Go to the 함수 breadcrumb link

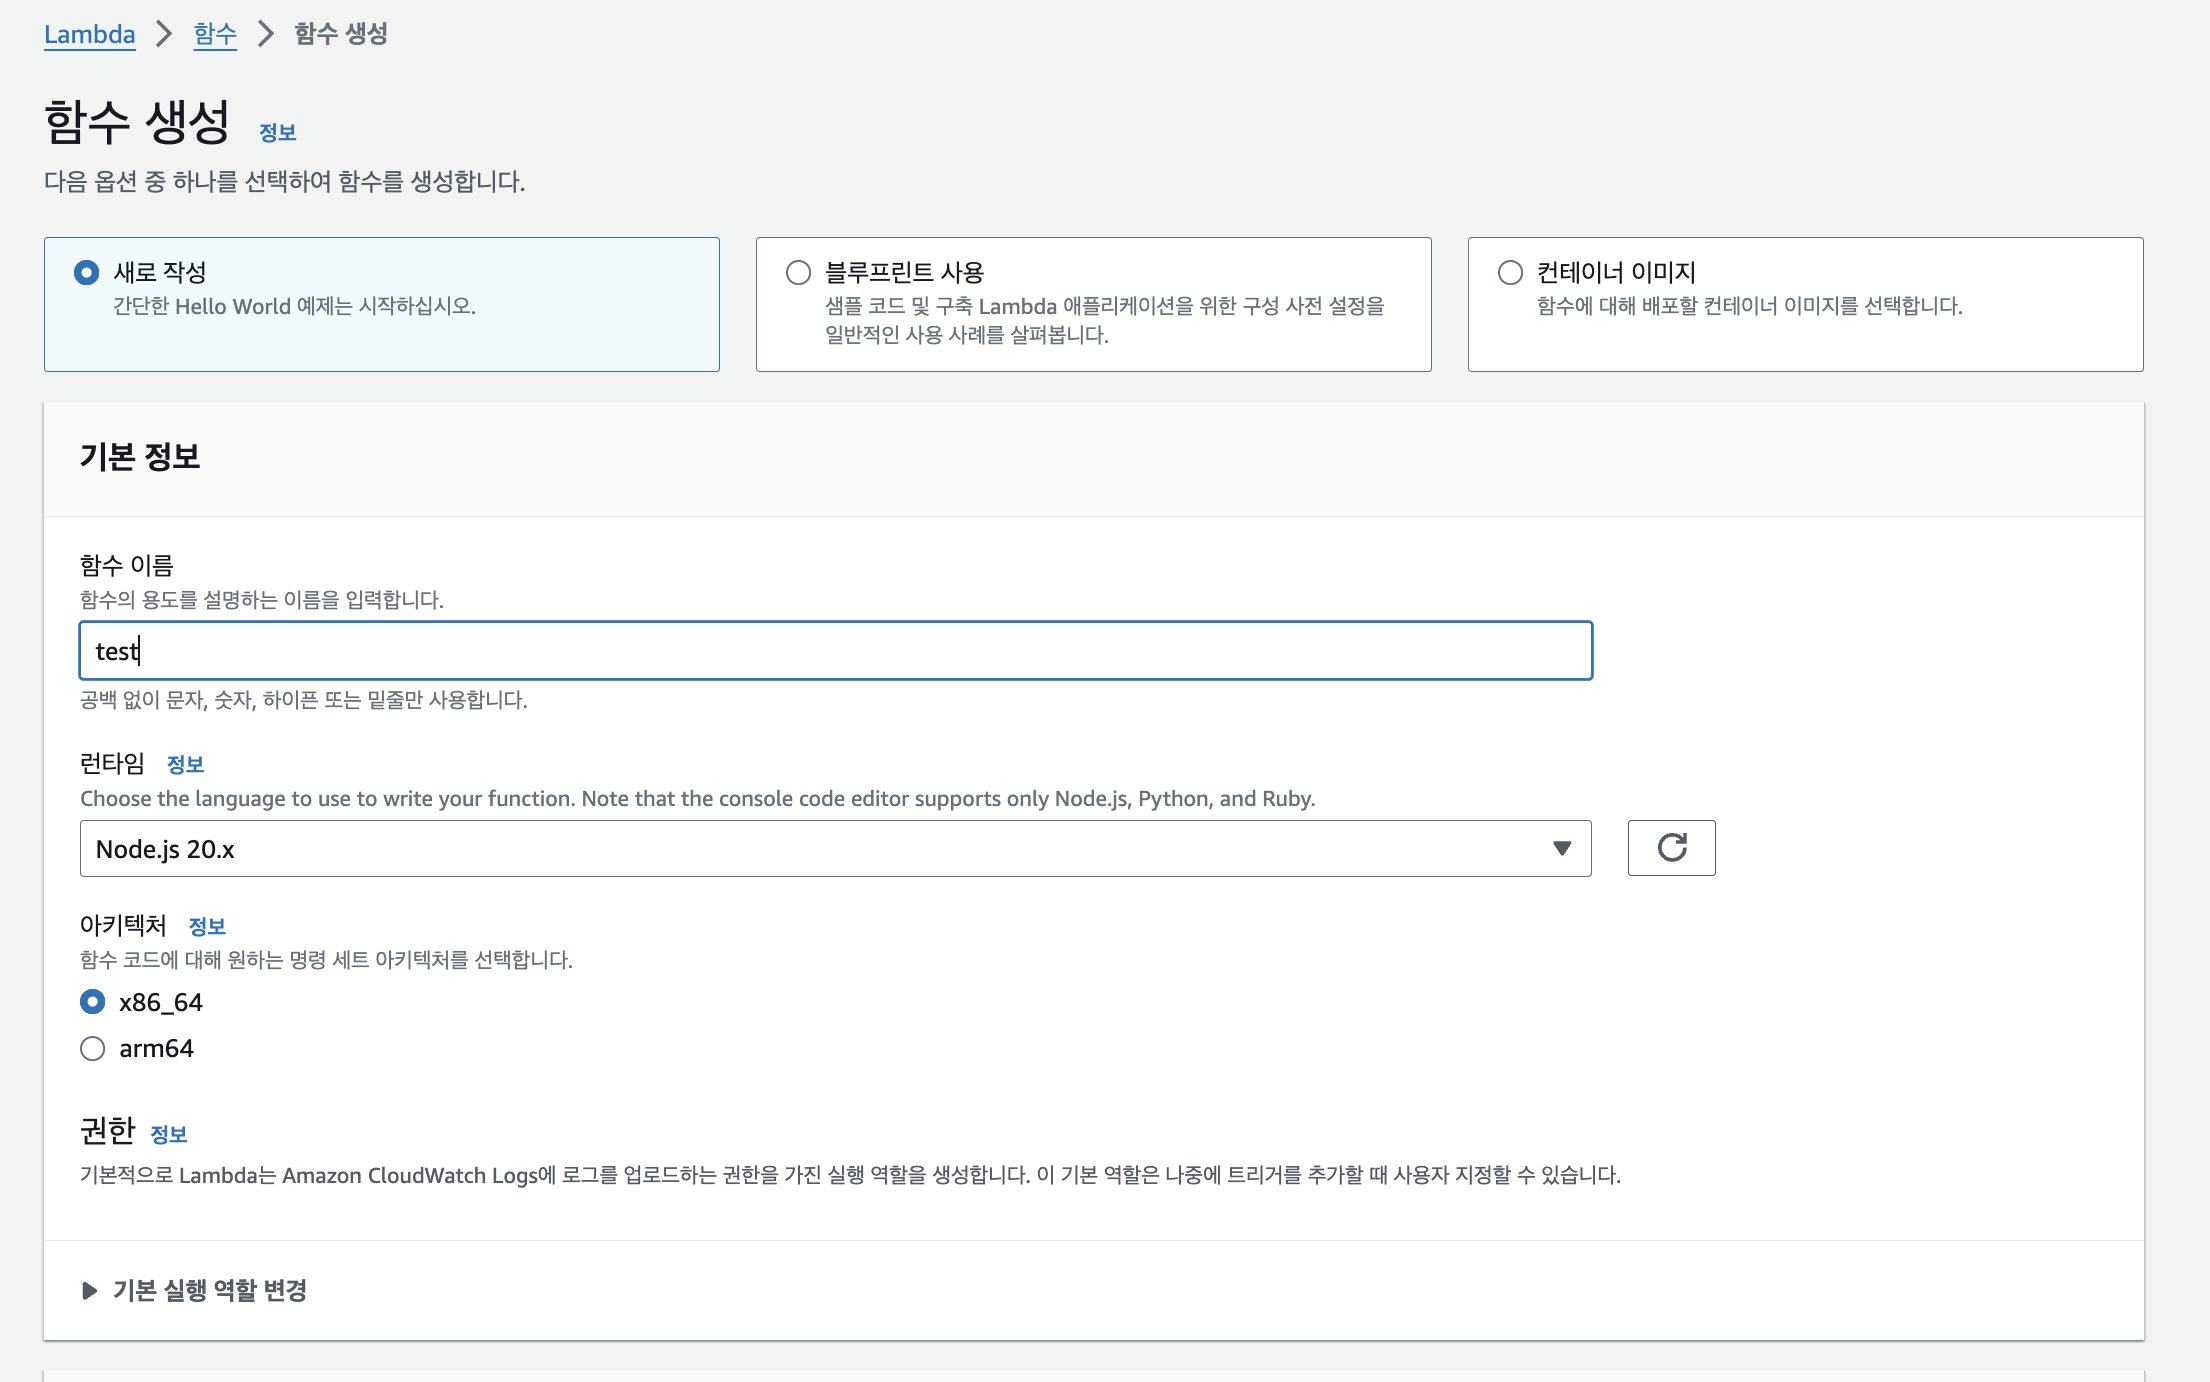coord(215,34)
